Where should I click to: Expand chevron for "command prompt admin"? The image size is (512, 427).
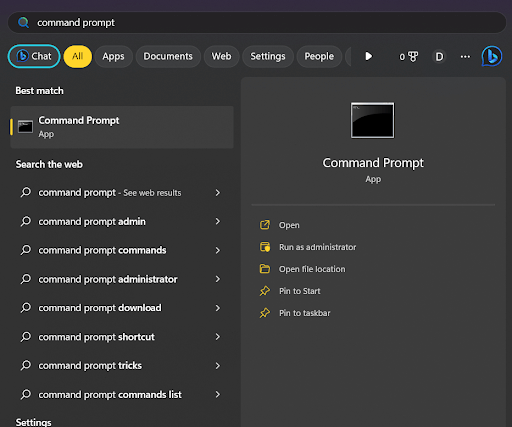pos(218,222)
